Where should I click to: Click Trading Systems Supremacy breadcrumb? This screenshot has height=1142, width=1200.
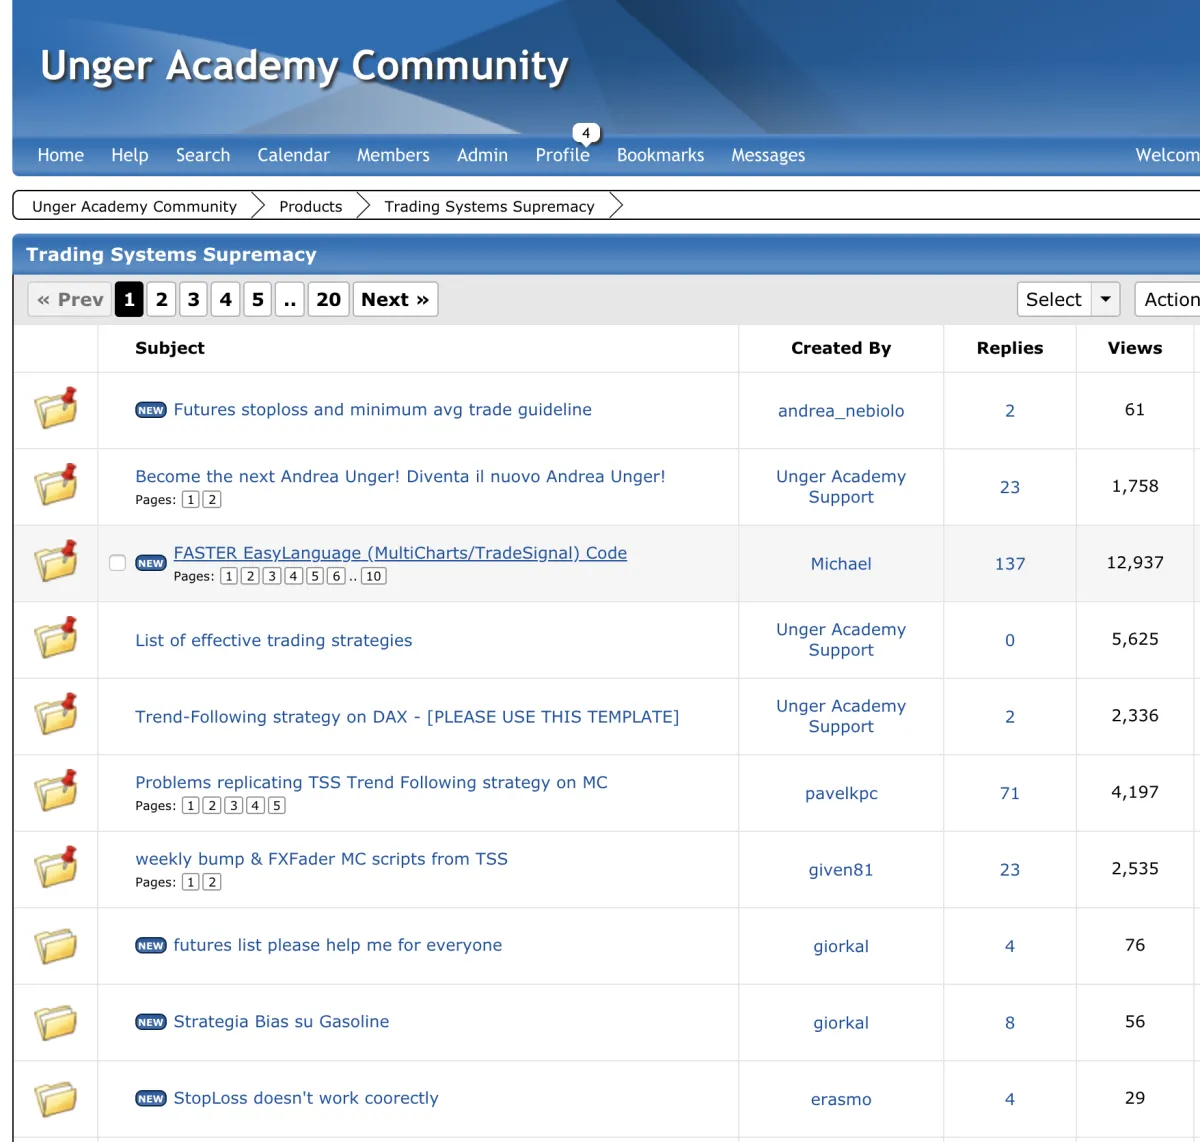[x=489, y=206]
